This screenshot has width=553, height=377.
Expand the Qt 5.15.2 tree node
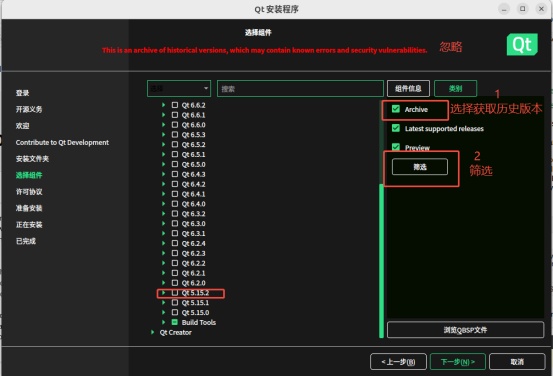click(163, 293)
